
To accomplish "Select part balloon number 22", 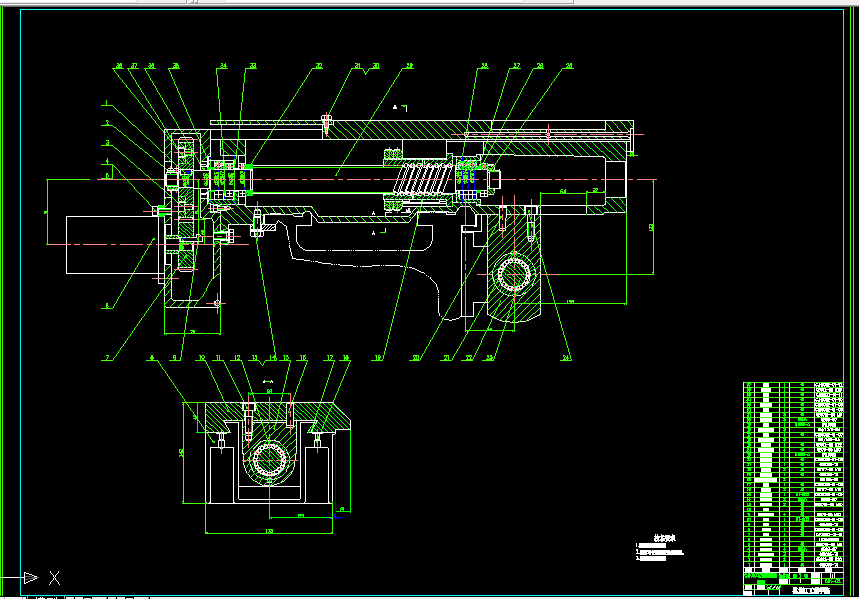I will 469,358.
